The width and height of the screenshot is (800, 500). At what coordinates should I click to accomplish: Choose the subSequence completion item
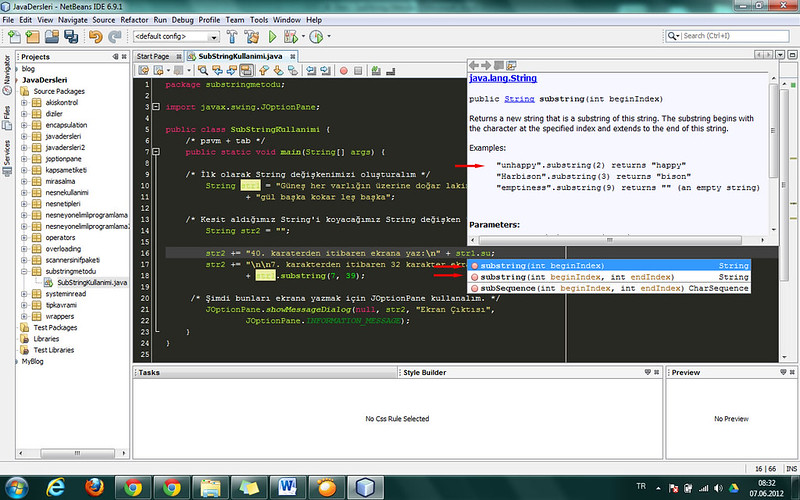(609, 288)
